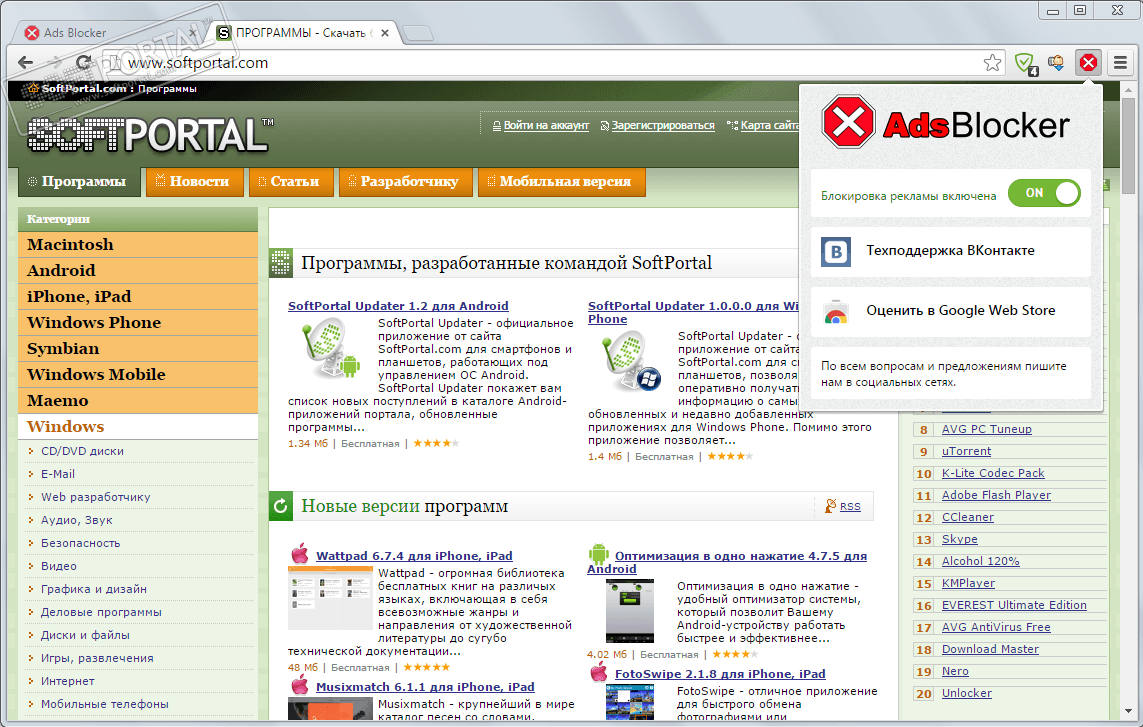This screenshot has width=1143, height=727.
Task: Click Техподдержка ВКонтакте button in popup
Action: [950, 252]
